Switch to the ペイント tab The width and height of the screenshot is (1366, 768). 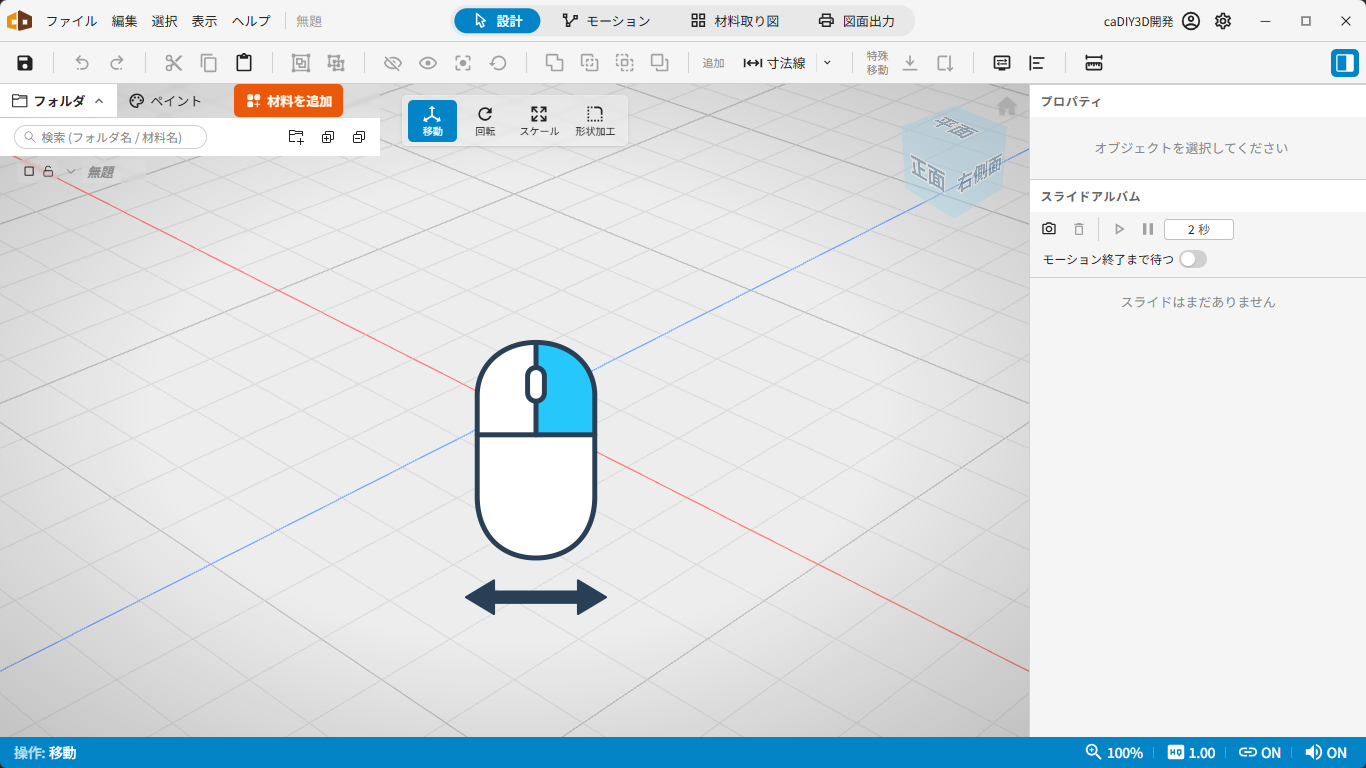[x=166, y=101]
